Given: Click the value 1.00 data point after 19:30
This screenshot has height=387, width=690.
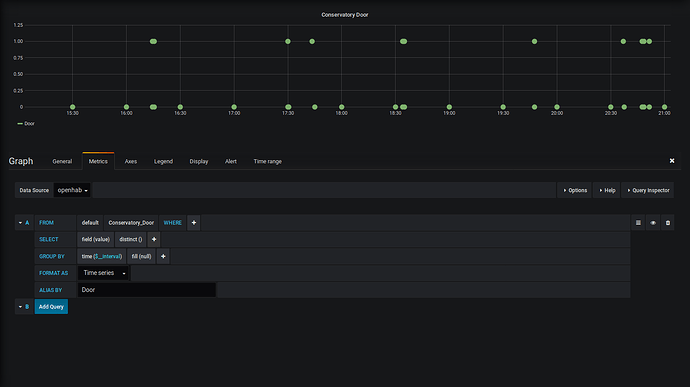Looking at the screenshot, I should point(534,41).
